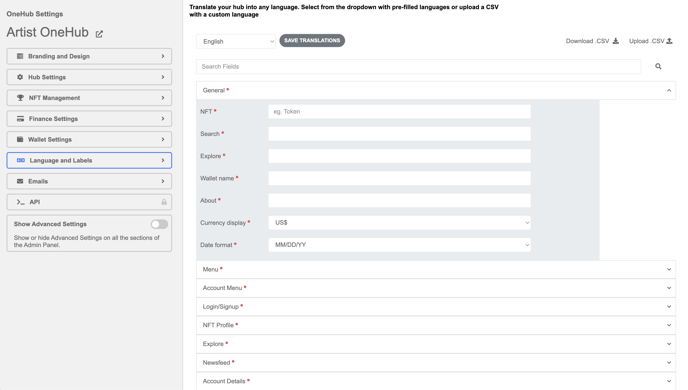Click the Upload .CSV arrow icon

click(x=669, y=41)
